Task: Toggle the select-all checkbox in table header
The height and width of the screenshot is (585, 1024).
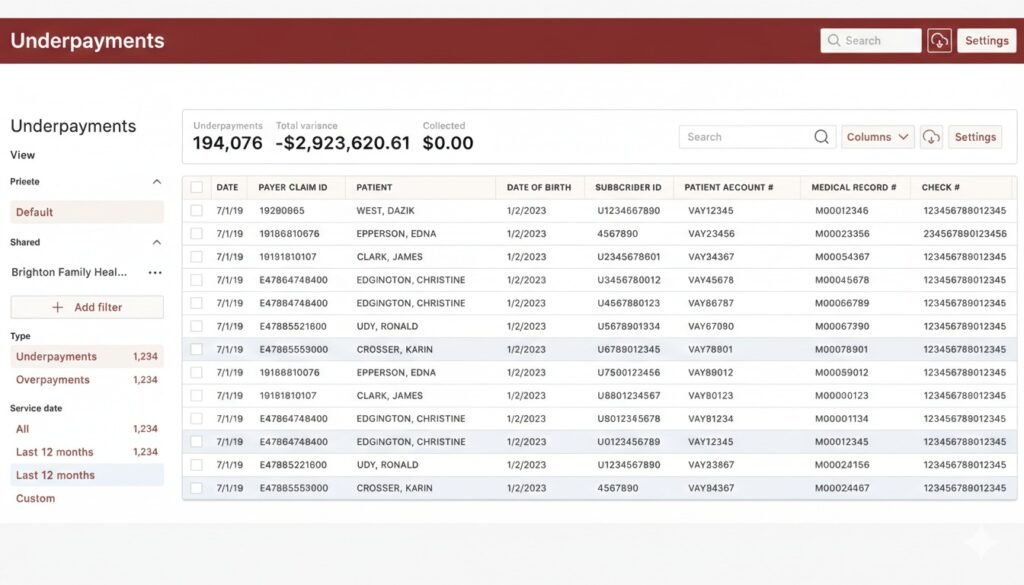Action: 197,187
